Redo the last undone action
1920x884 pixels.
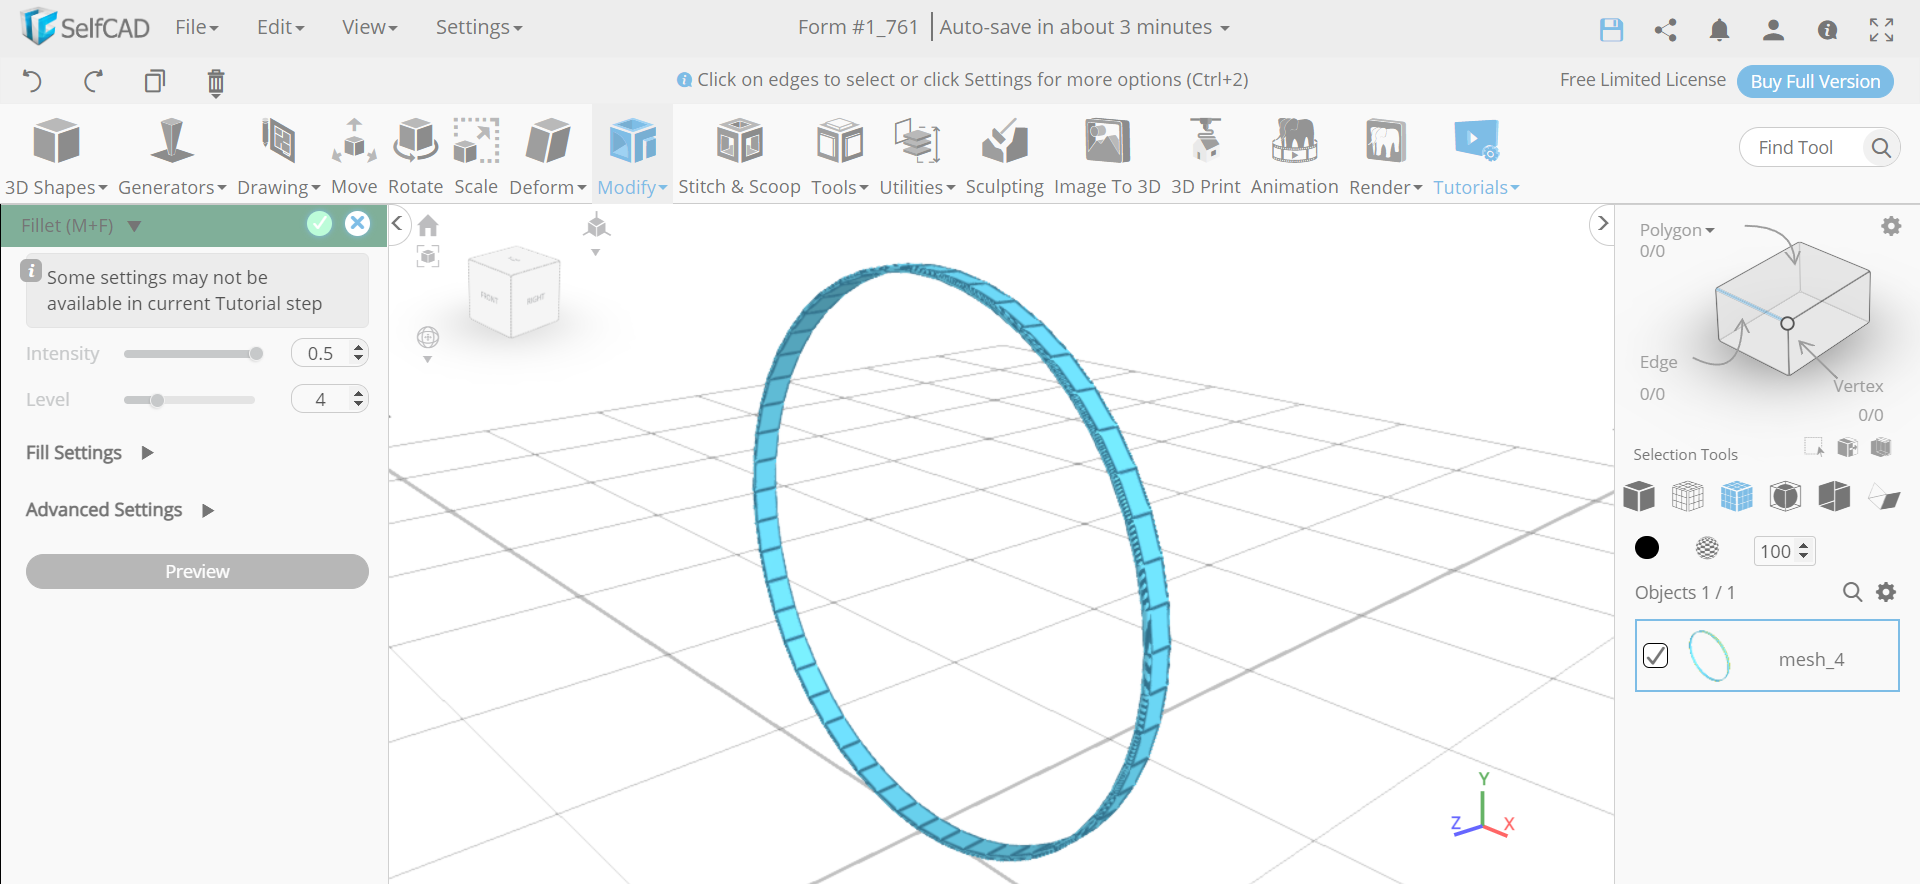[x=94, y=81]
